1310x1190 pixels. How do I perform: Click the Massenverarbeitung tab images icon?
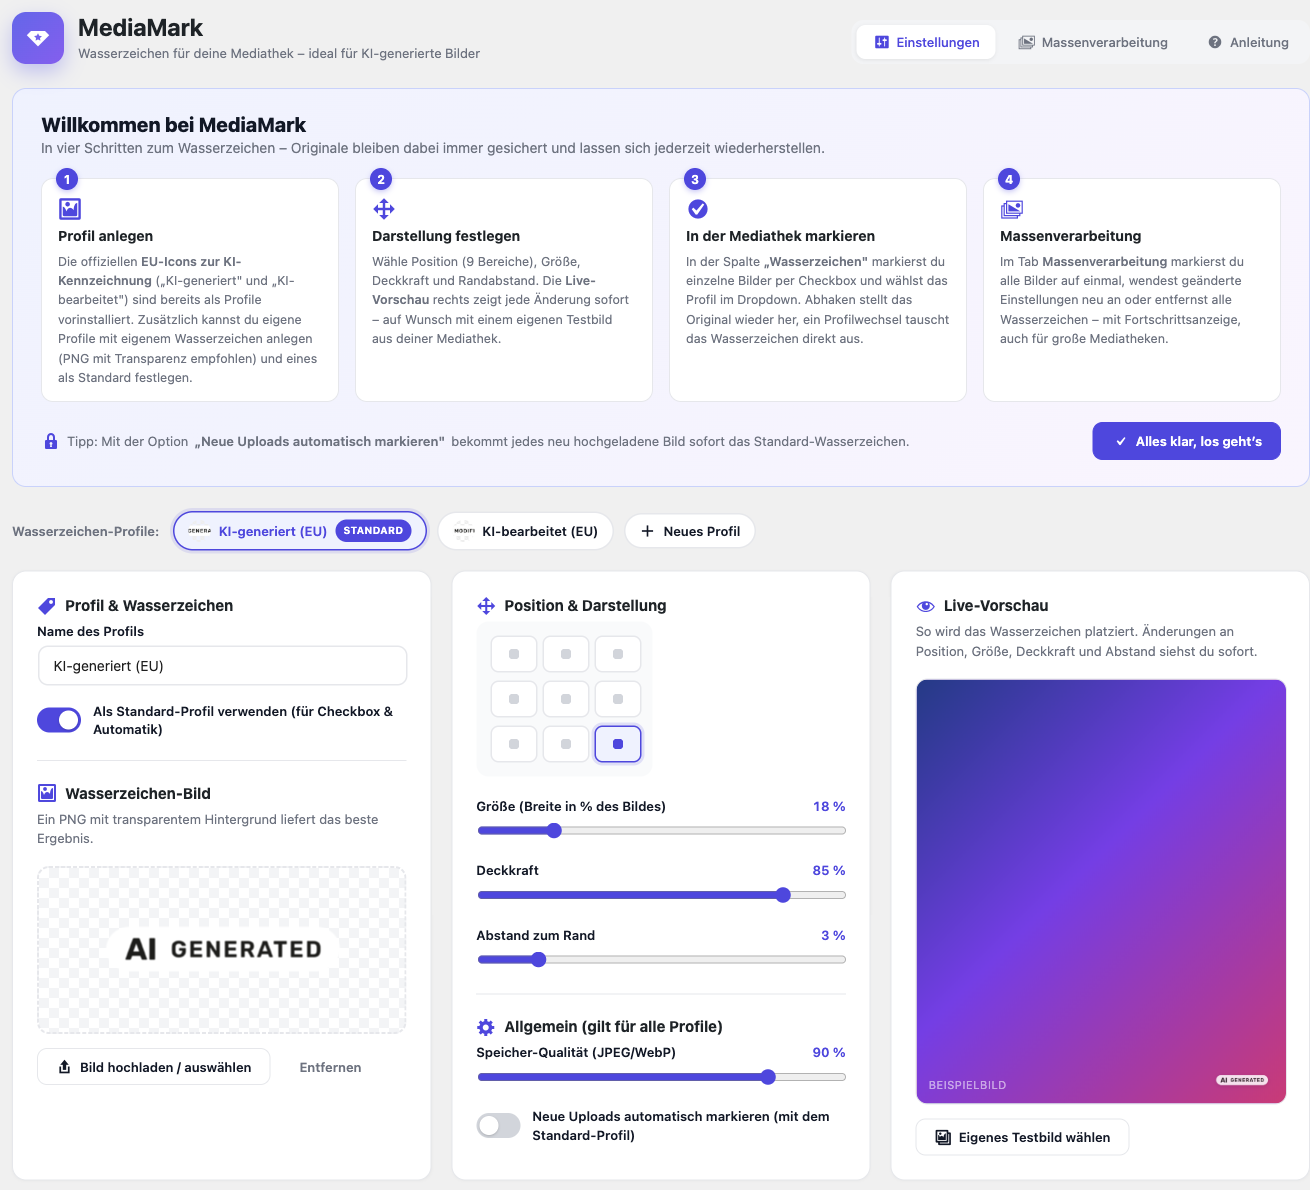click(x=1026, y=42)
